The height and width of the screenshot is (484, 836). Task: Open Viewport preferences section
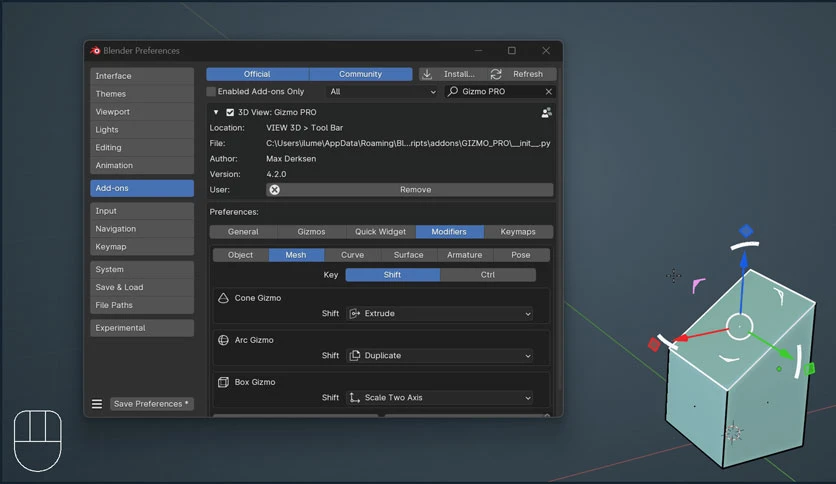tap(142, 112)
